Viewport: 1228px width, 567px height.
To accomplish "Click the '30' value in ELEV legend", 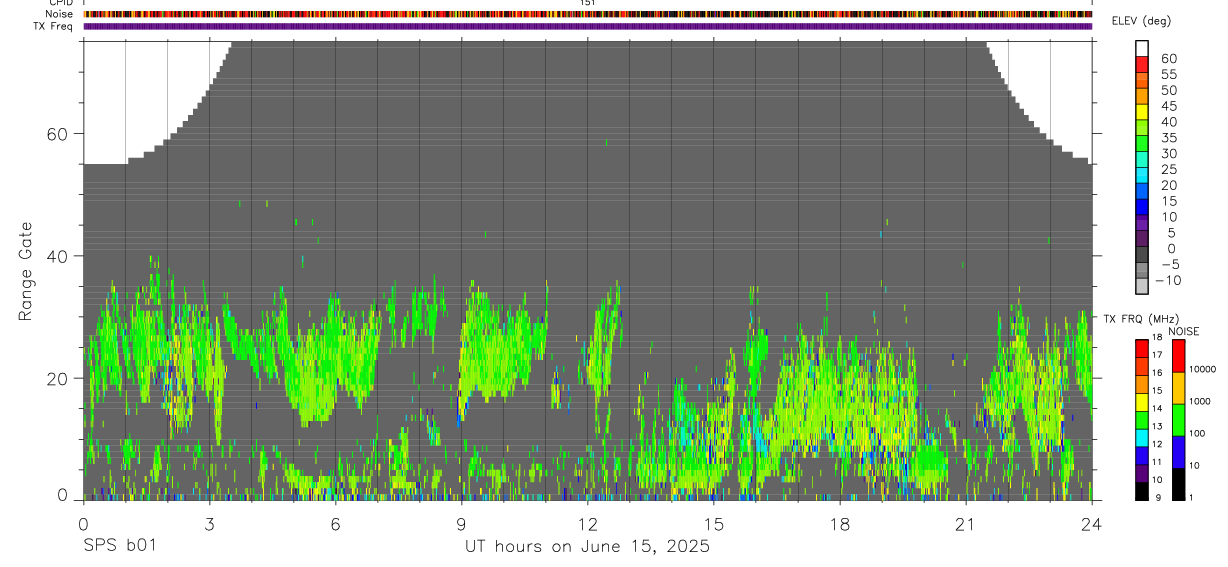I will point(1168,153).
